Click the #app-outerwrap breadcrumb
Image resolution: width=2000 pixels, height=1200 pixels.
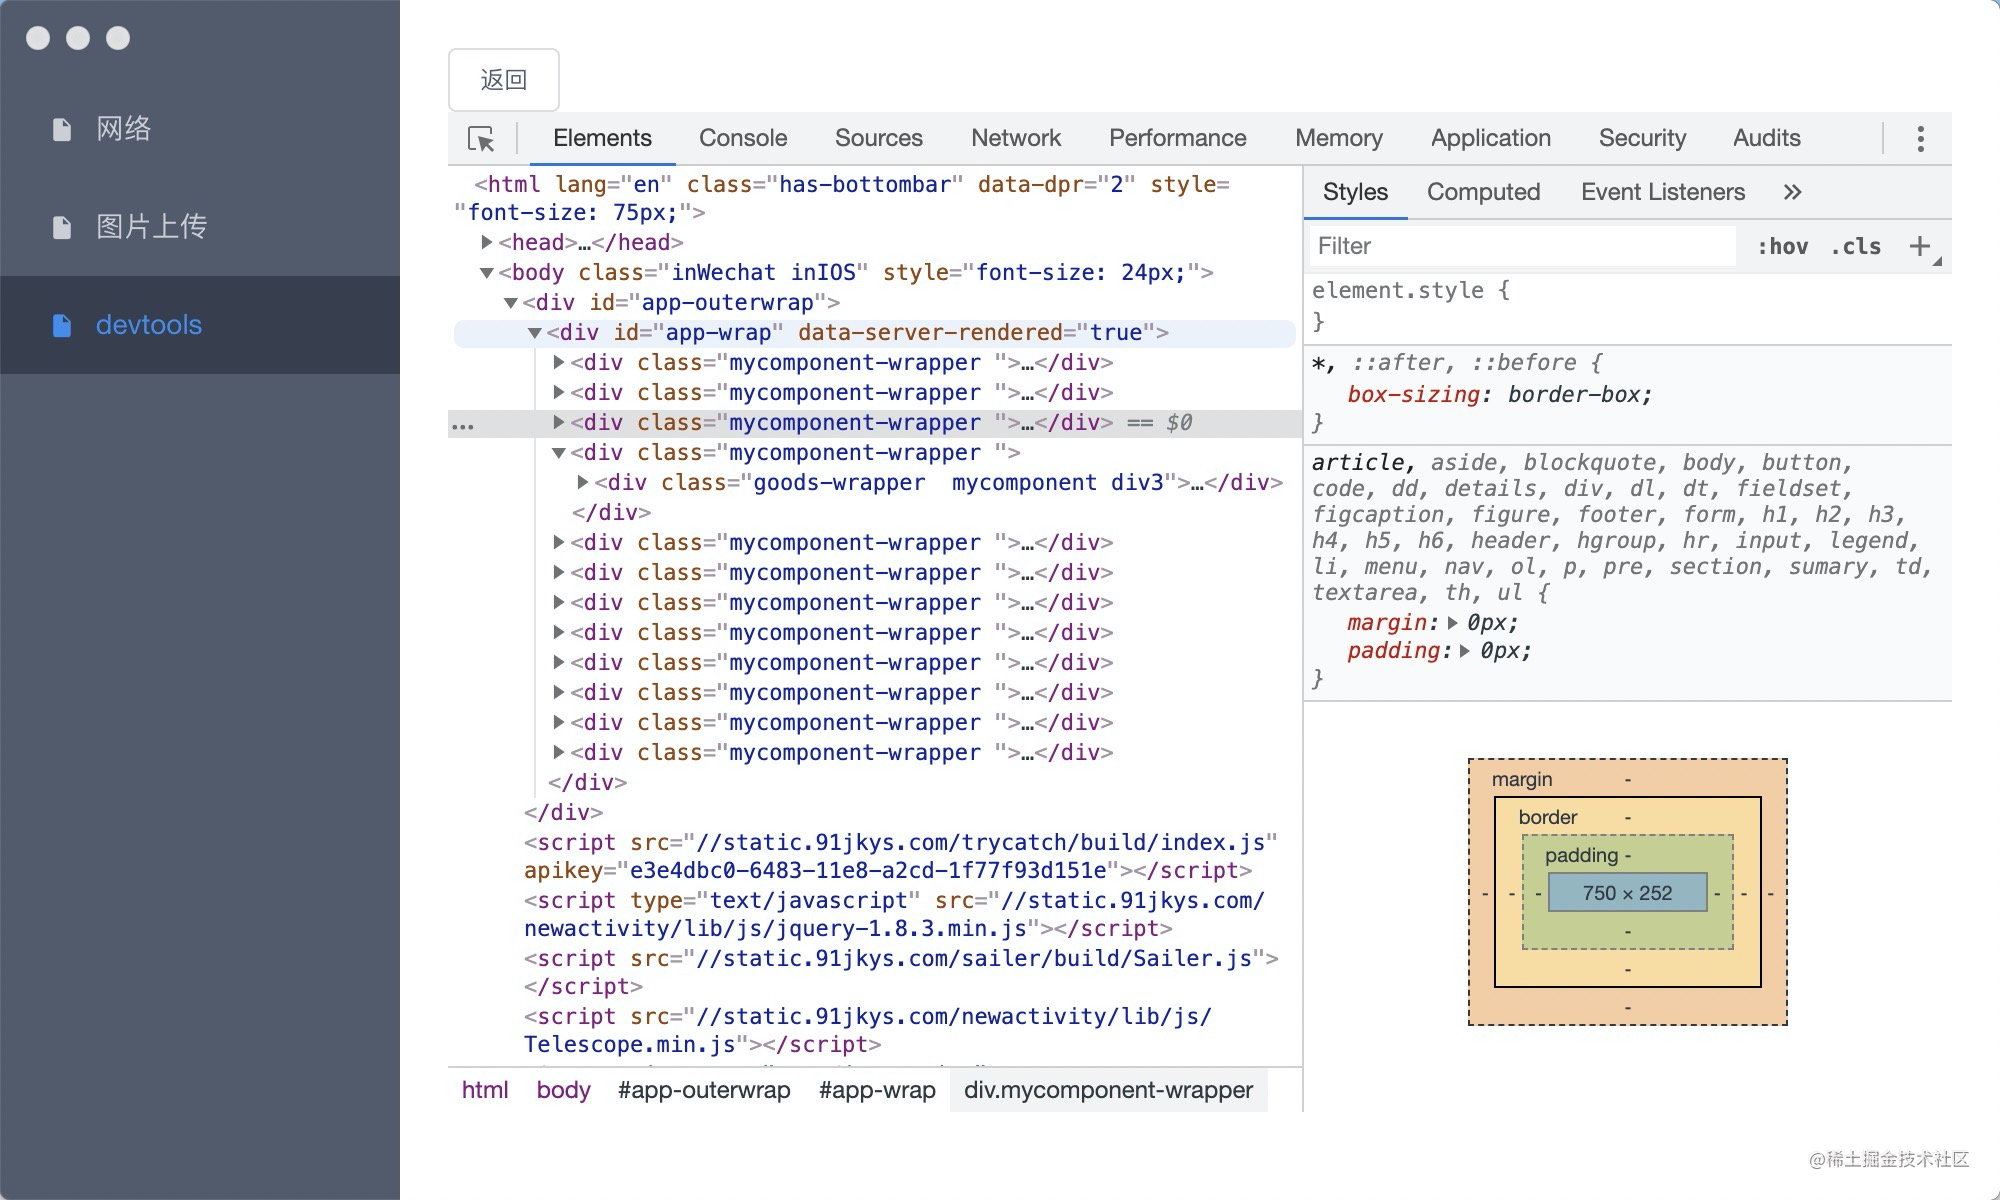(x=704, y=1090)
